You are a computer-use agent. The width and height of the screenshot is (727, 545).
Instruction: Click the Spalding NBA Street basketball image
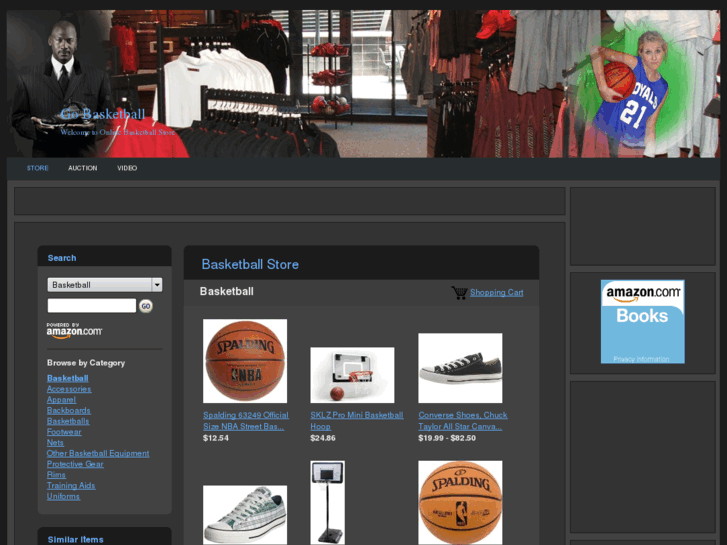pos(245,361)
